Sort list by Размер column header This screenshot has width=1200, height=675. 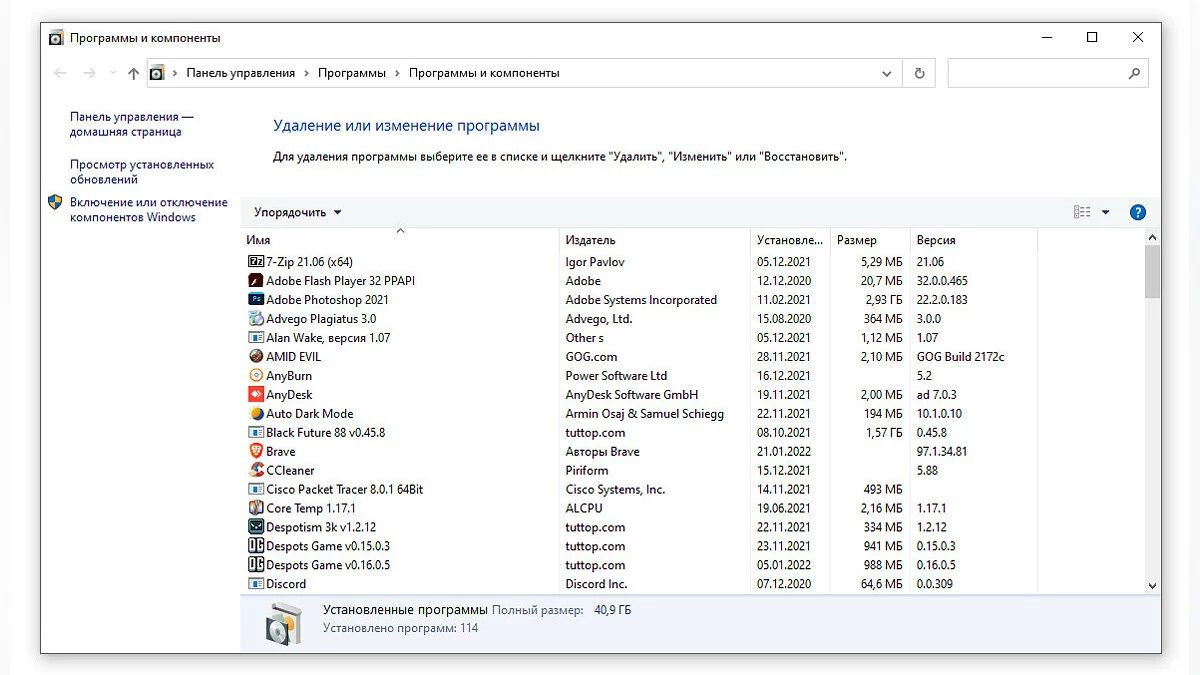click(857, 240)
